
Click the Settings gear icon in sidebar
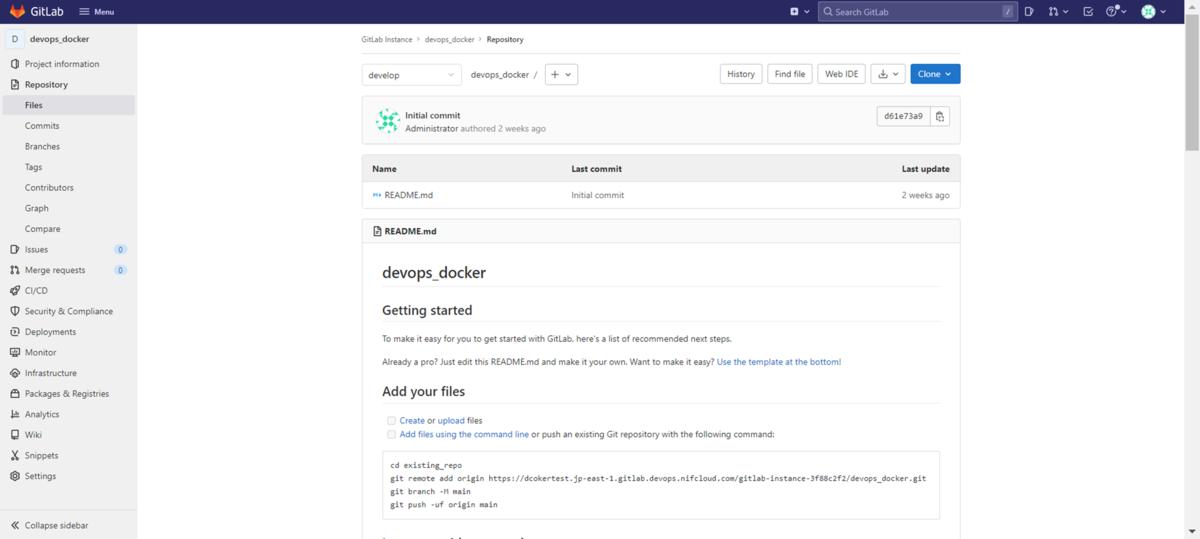point(15,476)
